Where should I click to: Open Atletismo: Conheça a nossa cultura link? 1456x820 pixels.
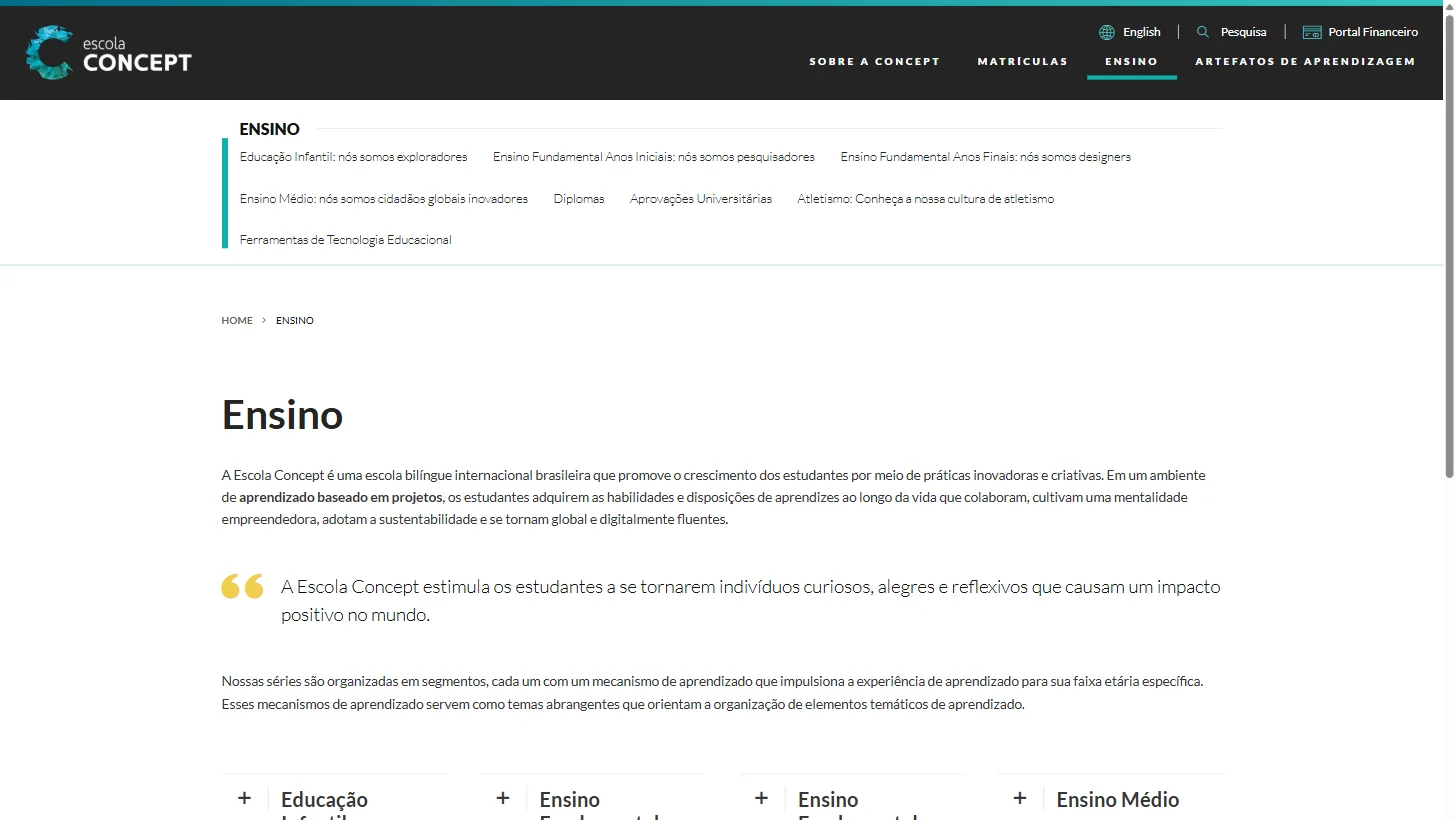(926, 199)
